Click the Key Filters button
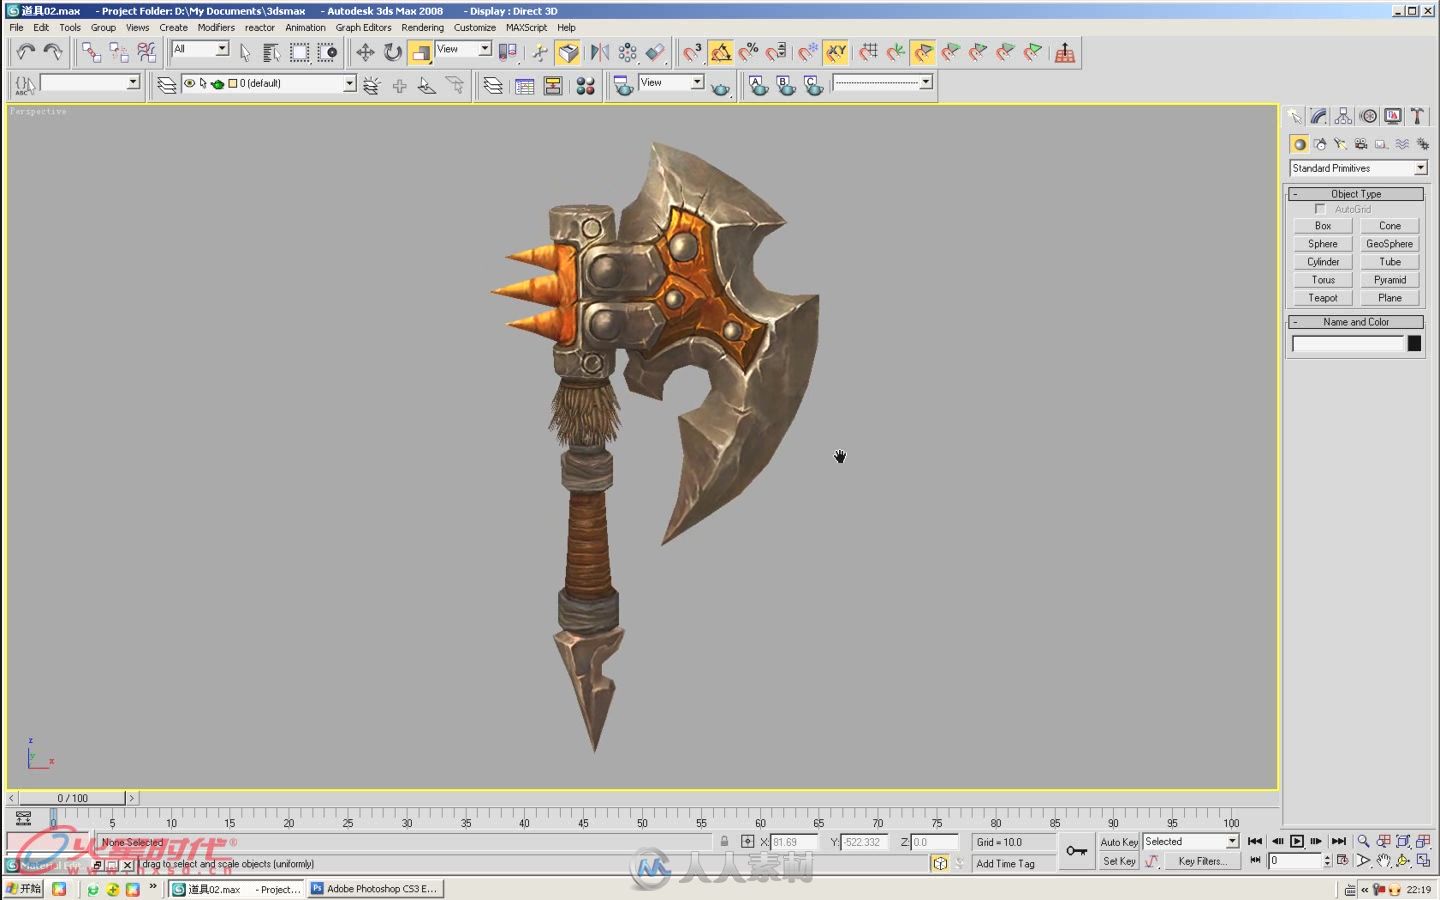The width and height of the screenshot is (1440, 900). [1203, 861]
